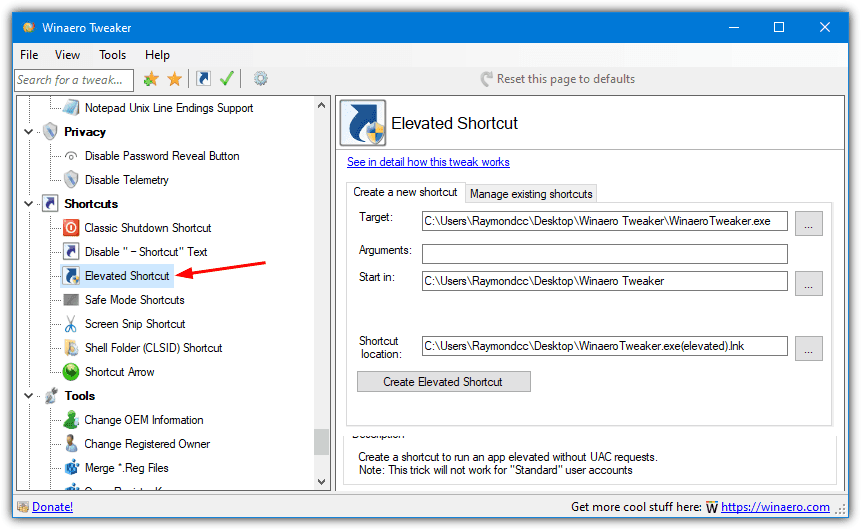Select Classic Shutdown Shortcut item

tap(148, 228)
